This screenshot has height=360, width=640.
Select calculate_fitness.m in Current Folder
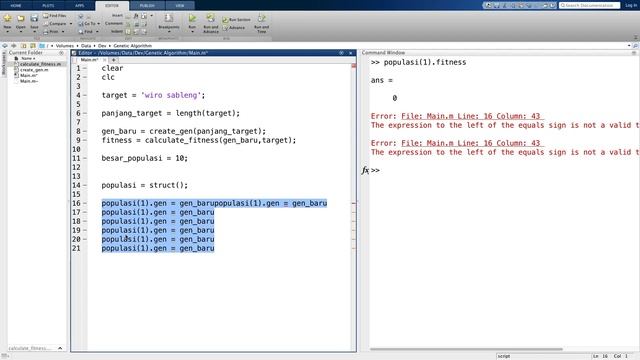(40, 64)
